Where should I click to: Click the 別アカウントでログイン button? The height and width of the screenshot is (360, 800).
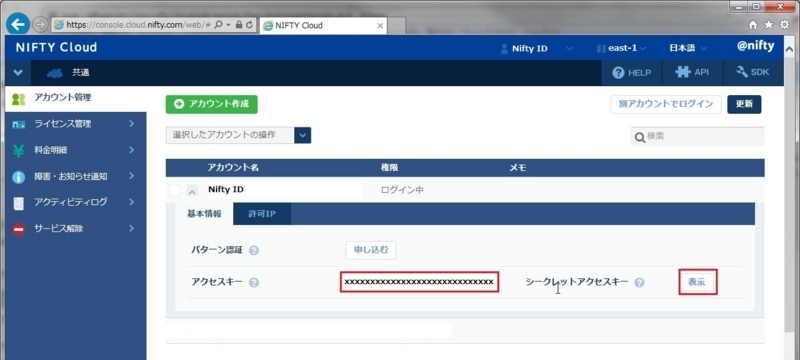666,104
